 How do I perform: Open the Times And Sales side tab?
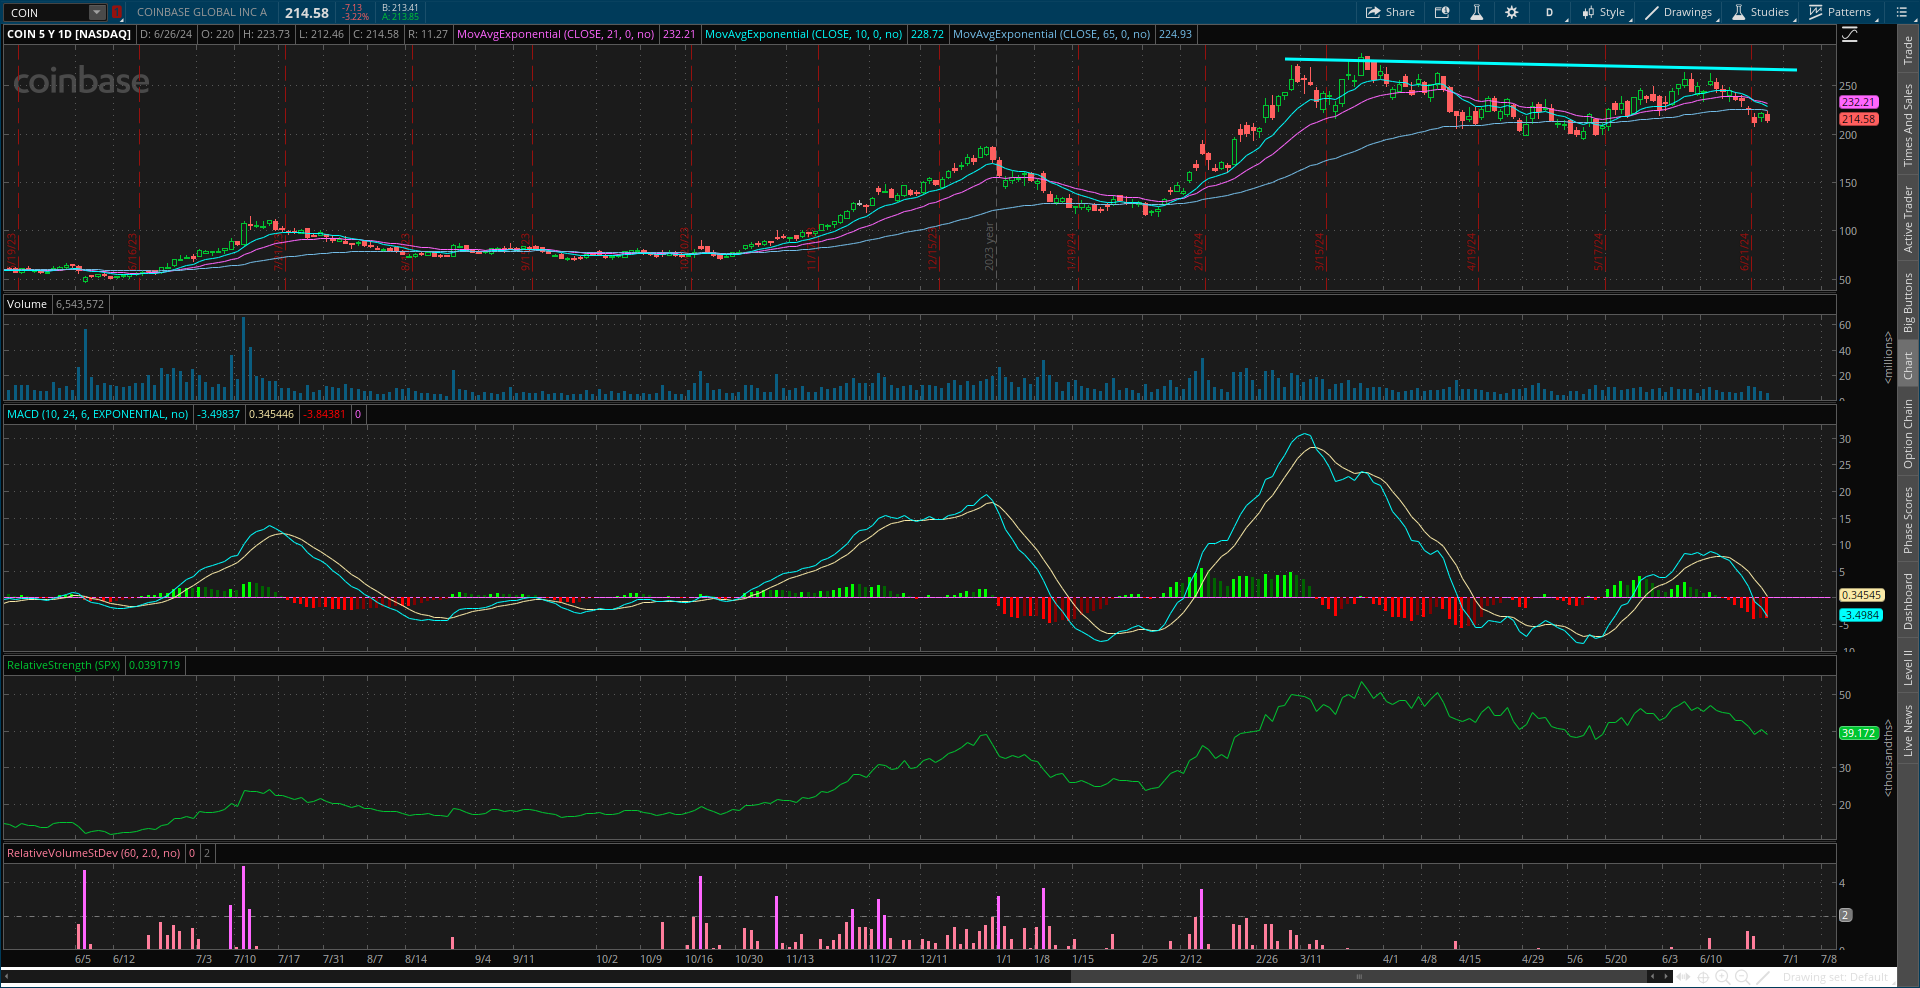(x=1908, y=125)
